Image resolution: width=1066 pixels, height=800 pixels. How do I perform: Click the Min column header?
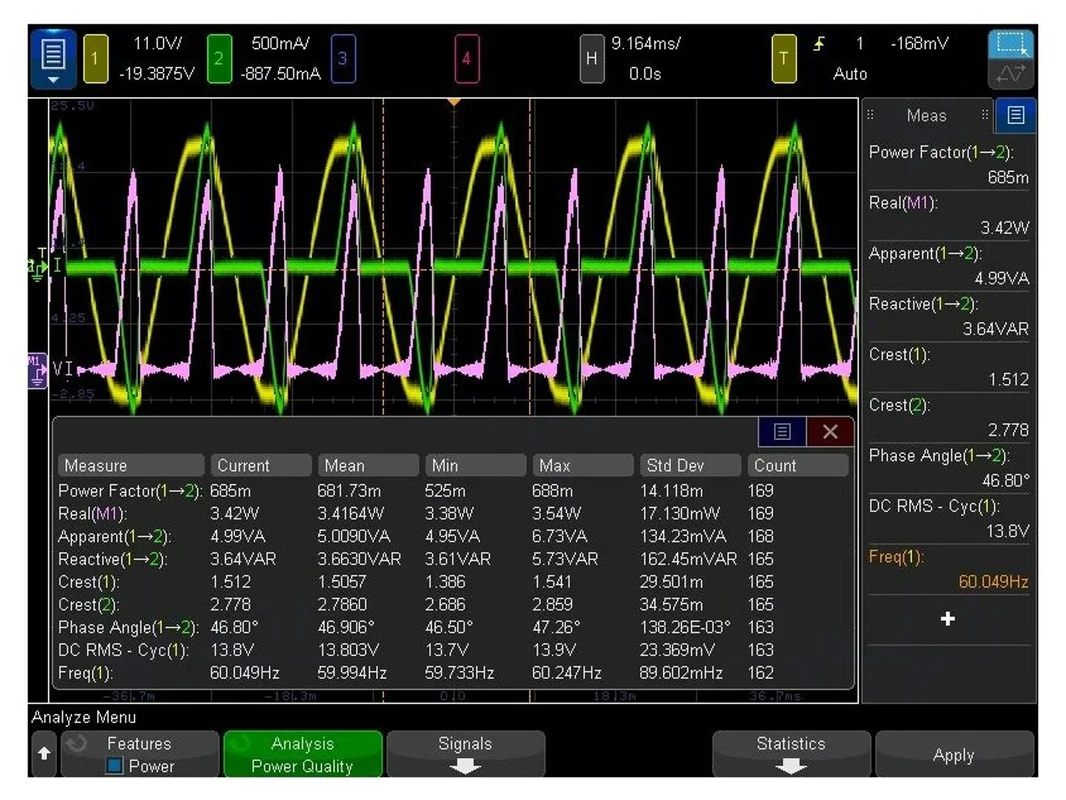click(x=476, y=466)
